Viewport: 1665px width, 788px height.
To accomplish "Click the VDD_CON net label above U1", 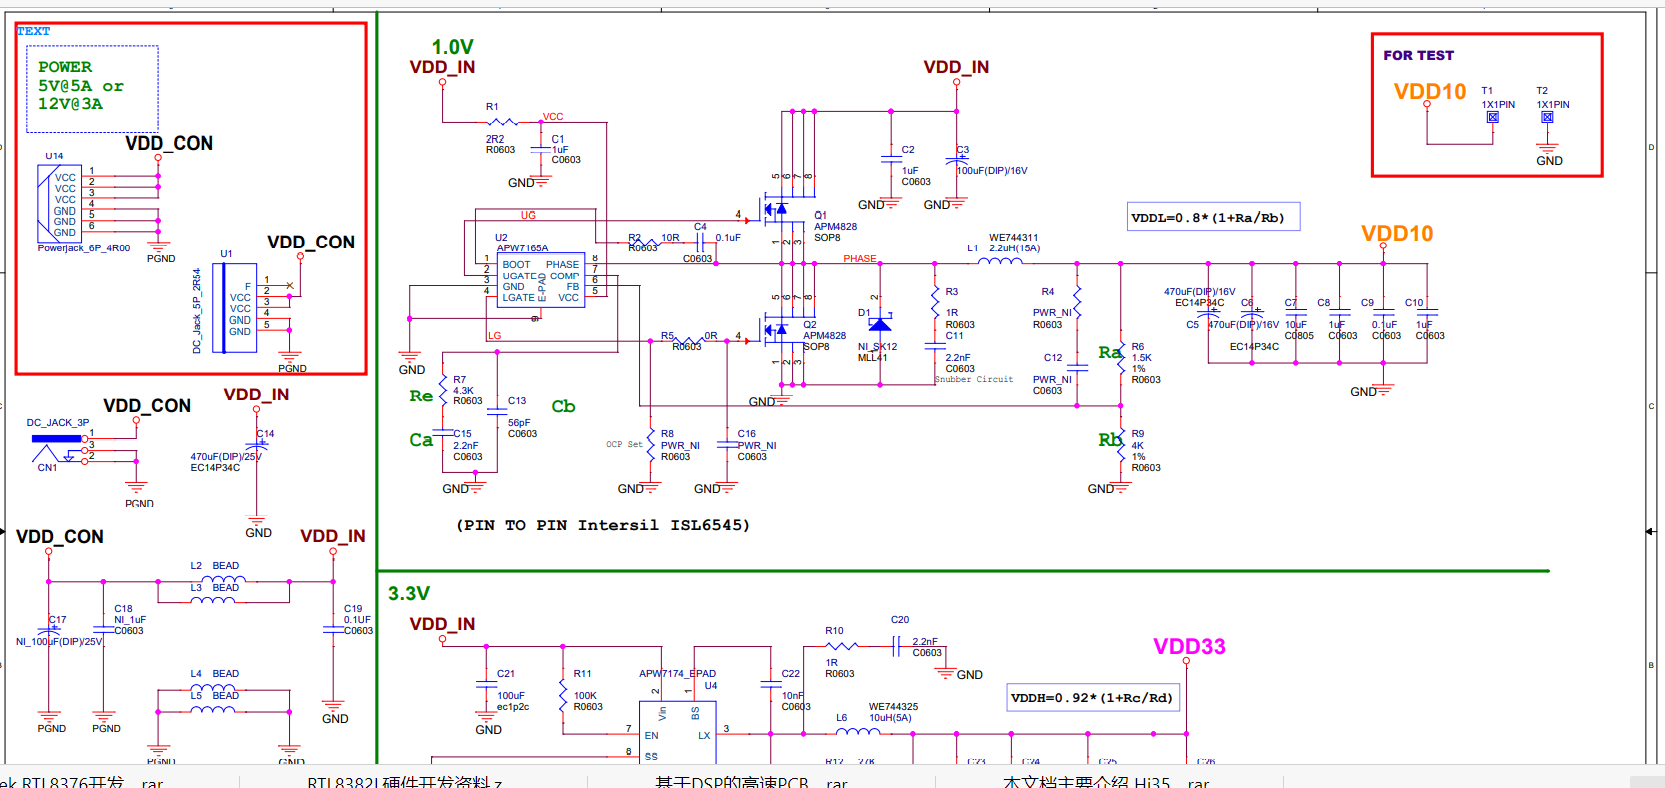I will tap(311, 242).
